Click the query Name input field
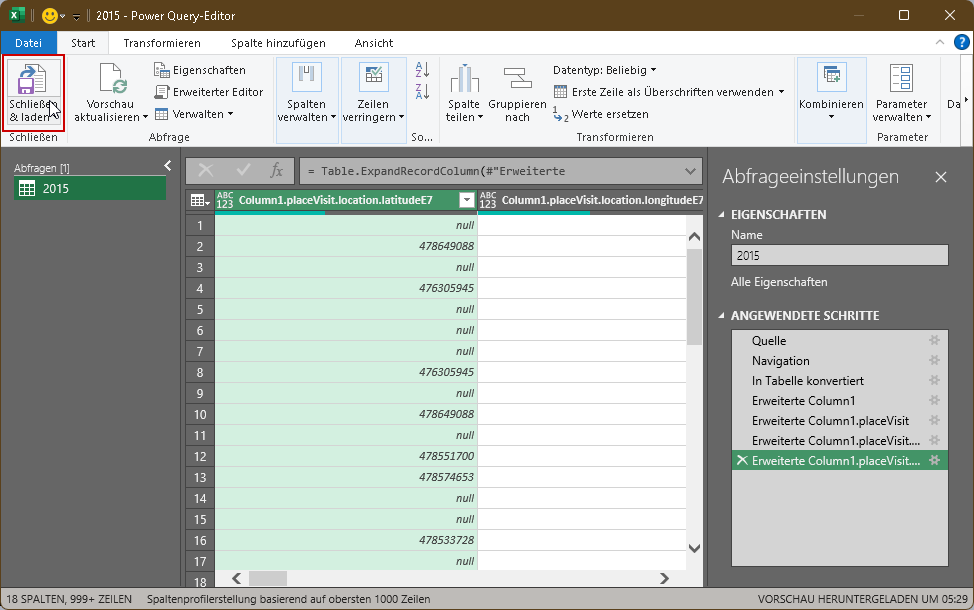Screen dimensions: 974x610 pos(838,255)
